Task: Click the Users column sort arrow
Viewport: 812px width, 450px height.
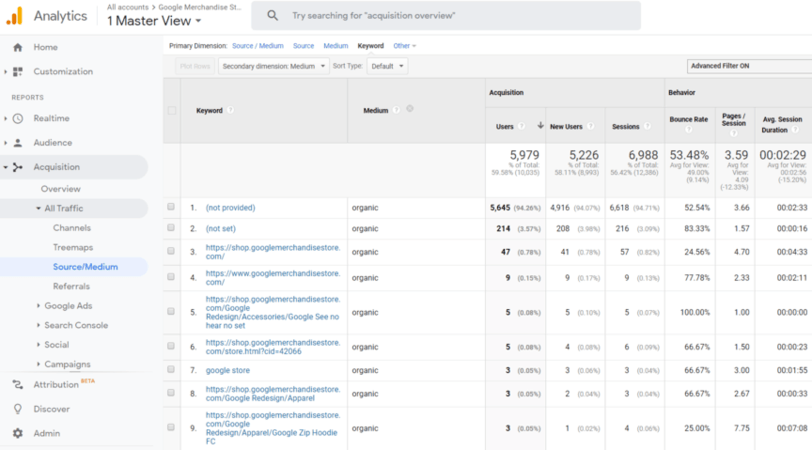Action: click(540, 125)
